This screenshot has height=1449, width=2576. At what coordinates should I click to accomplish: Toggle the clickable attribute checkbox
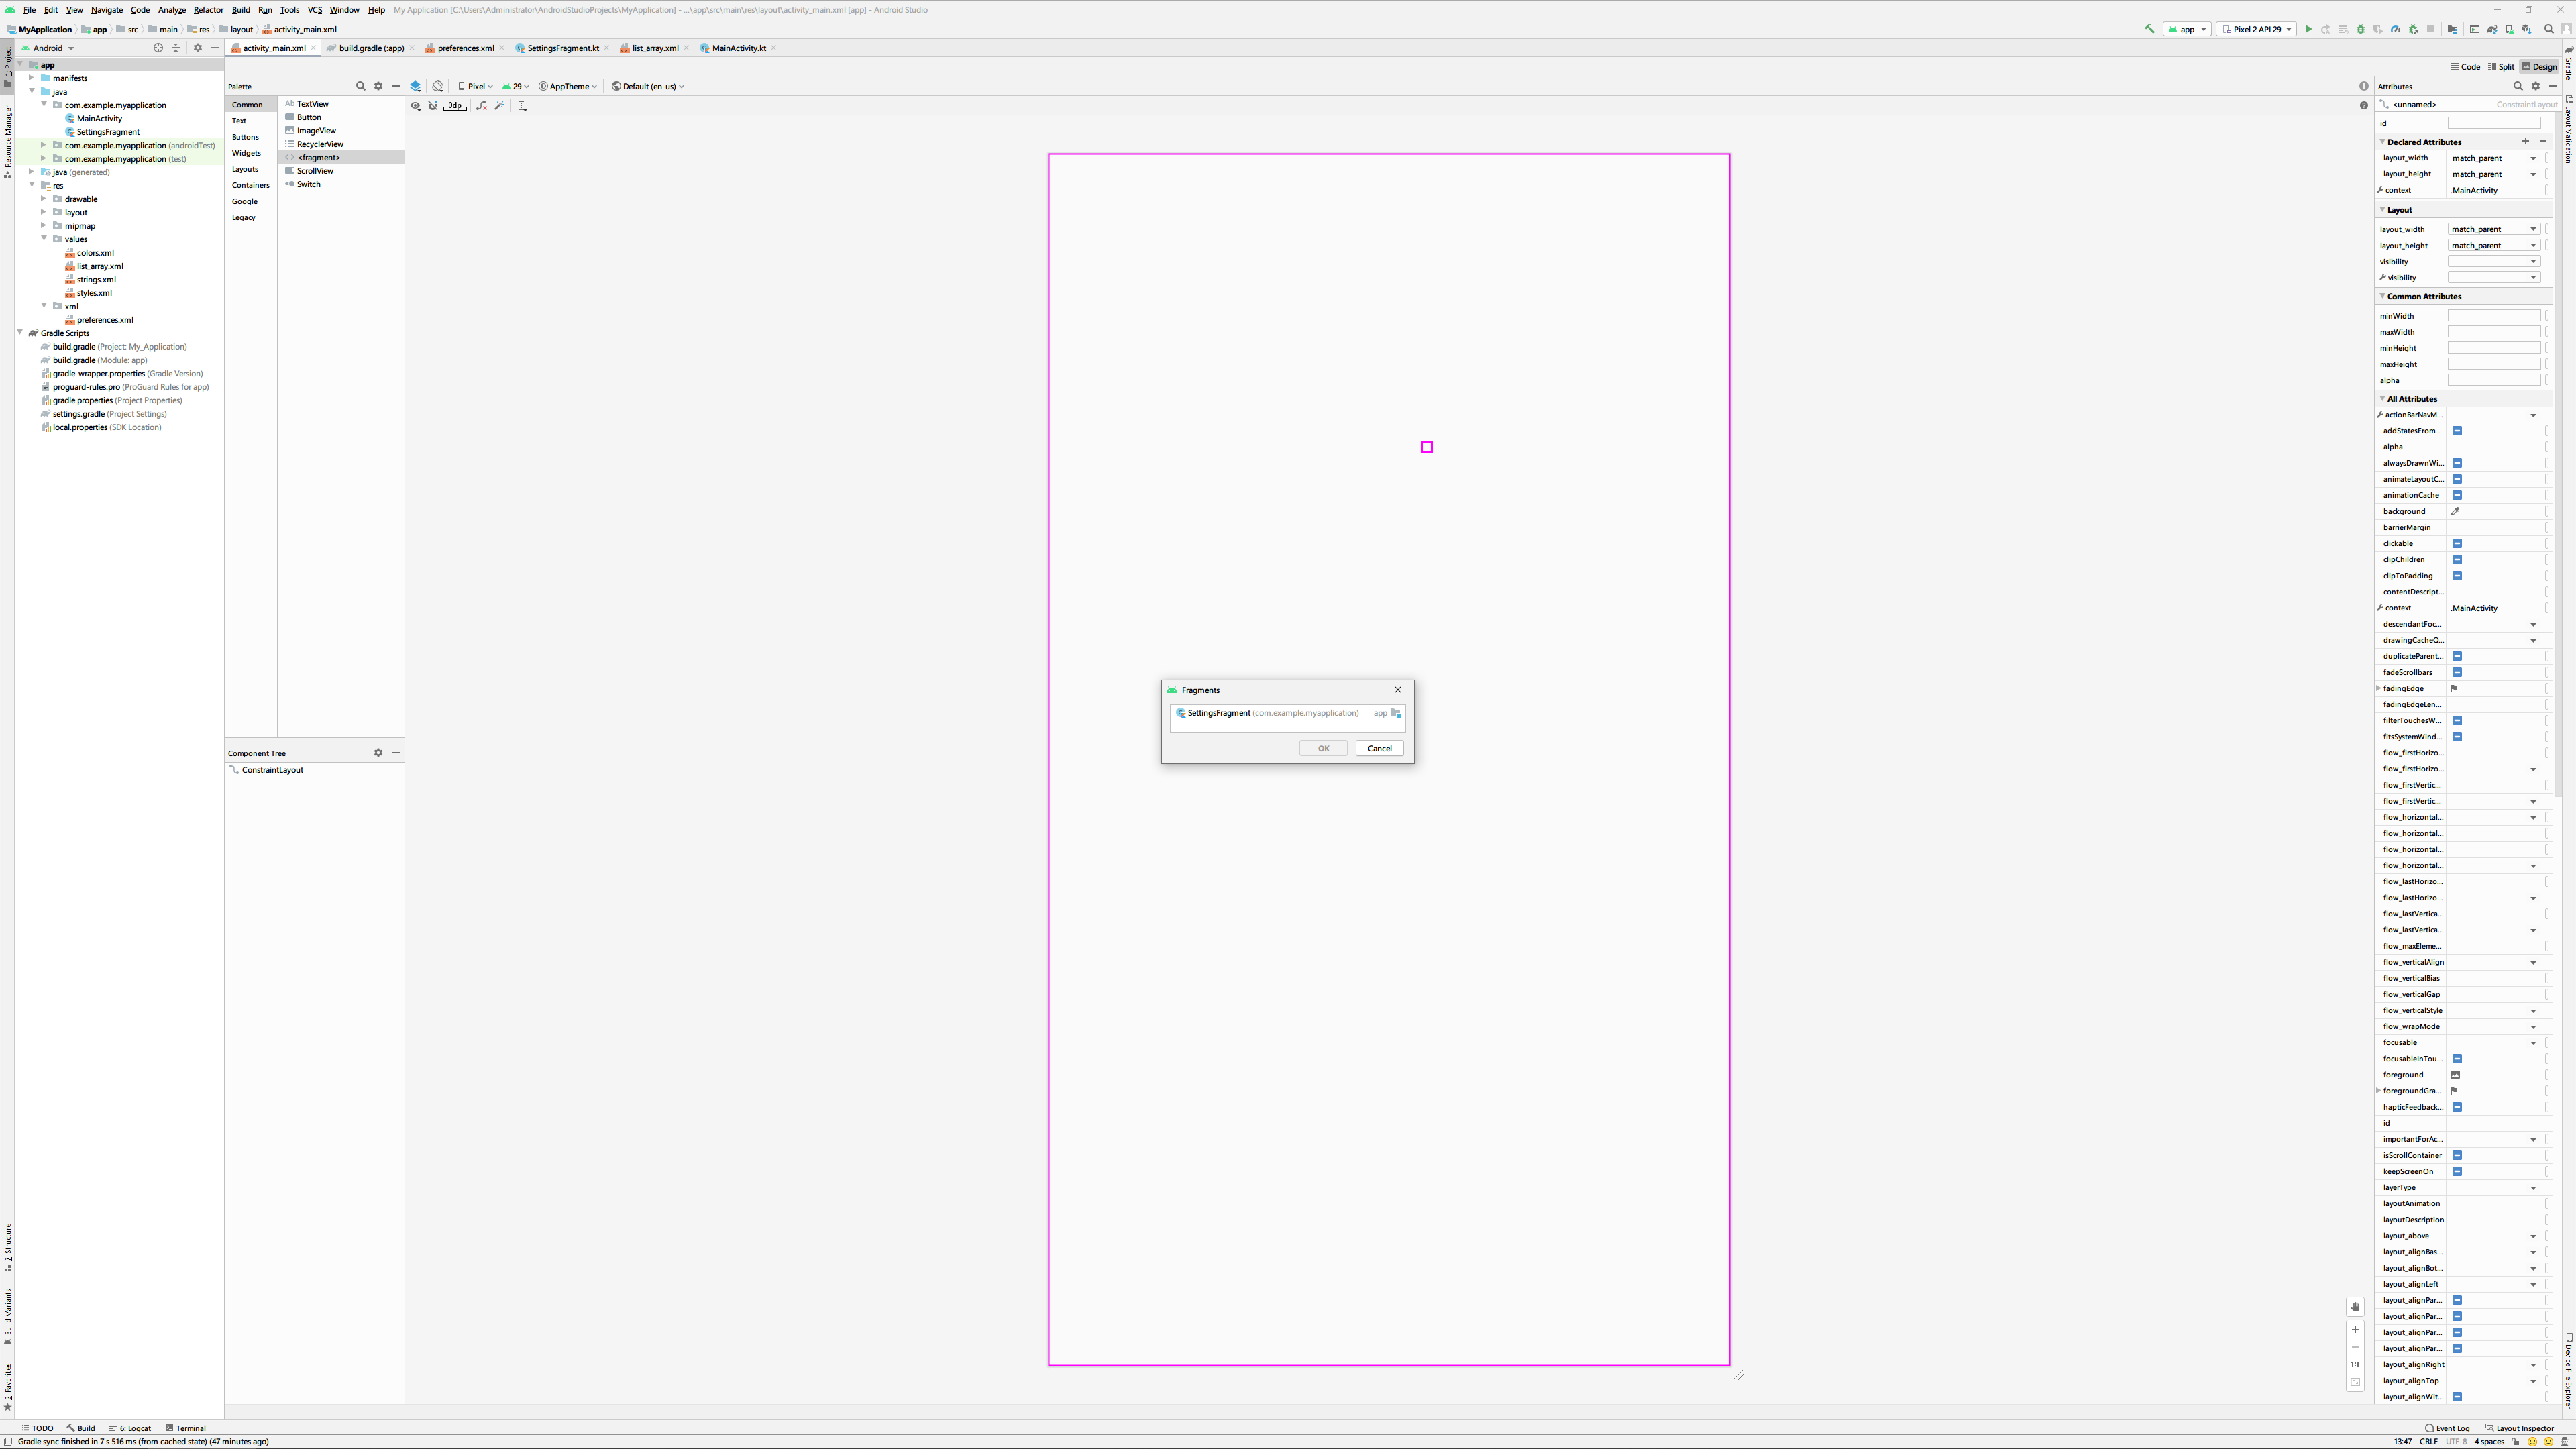[2457, 543]
